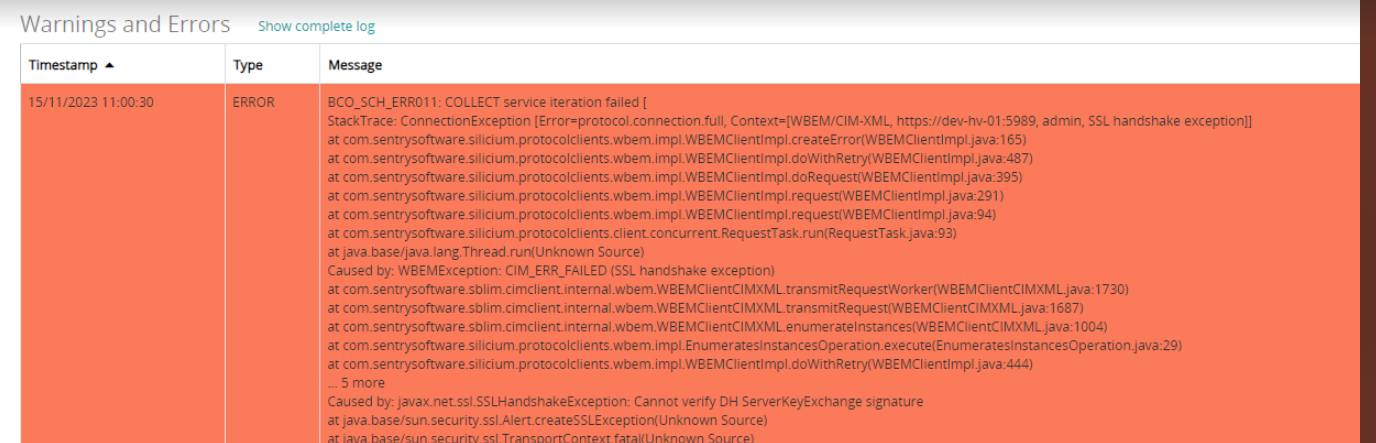Open the Show complete log link
Viewport: 1376px width, 443px height.
pos(316,27)
